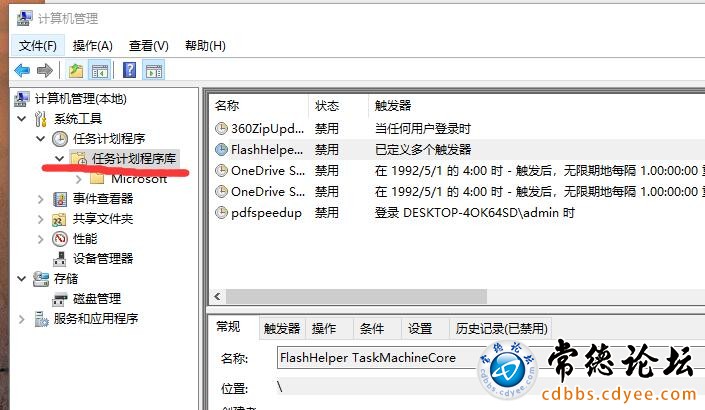Click the 存储 storage icon

41,279
